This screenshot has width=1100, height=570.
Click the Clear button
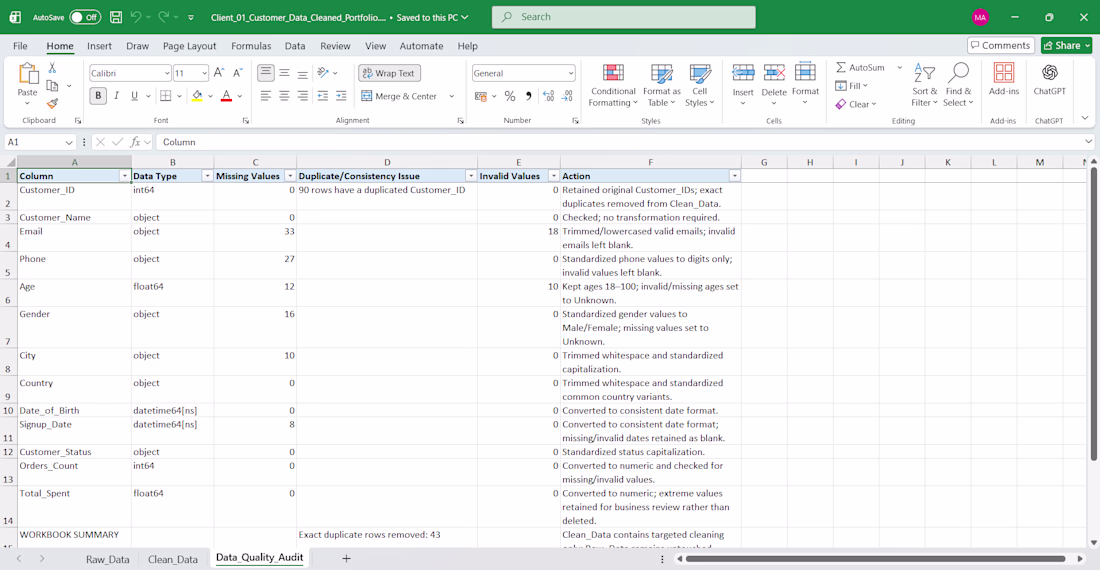point(856,104)
